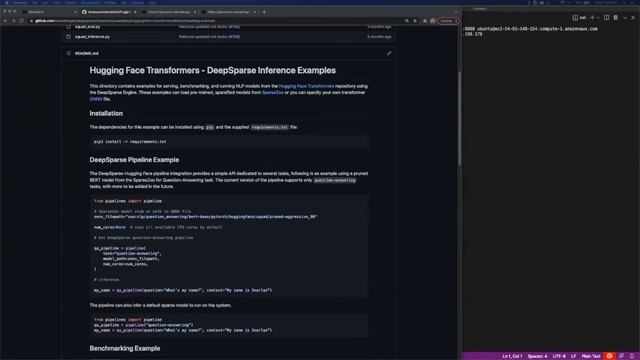Click the zoom magnifier icon in address bar
This screenshot has width=640, height=360.
[407, 21]
